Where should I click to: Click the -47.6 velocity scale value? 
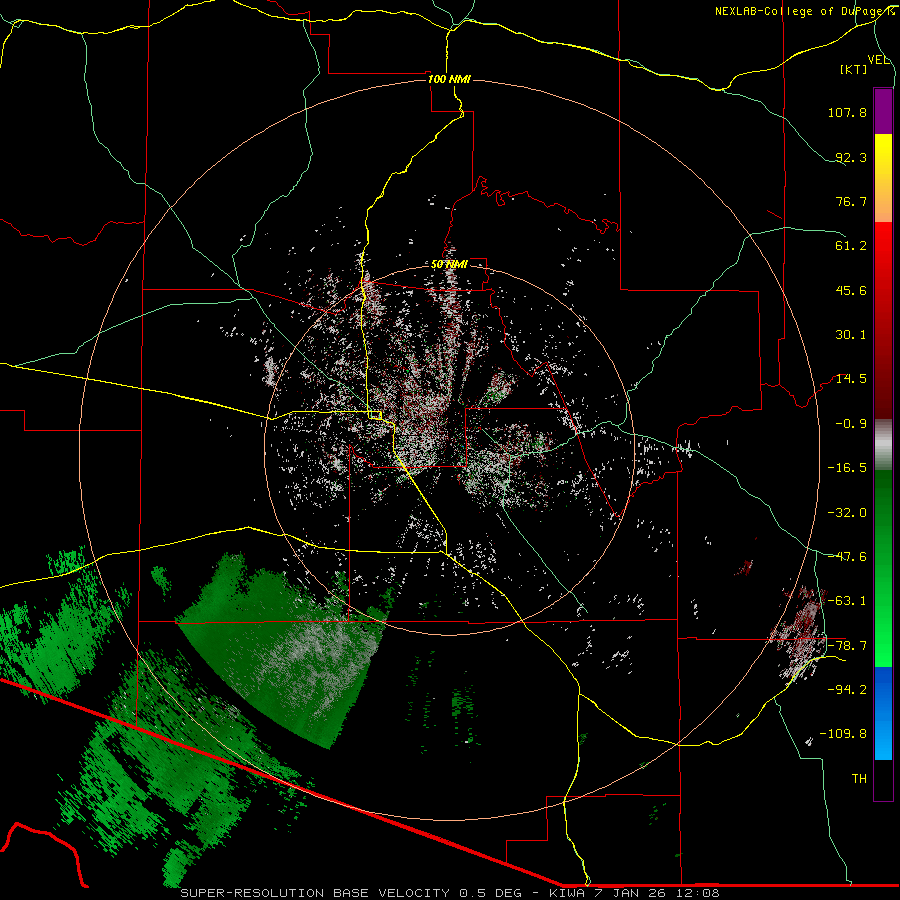click(x=847, y=557)
